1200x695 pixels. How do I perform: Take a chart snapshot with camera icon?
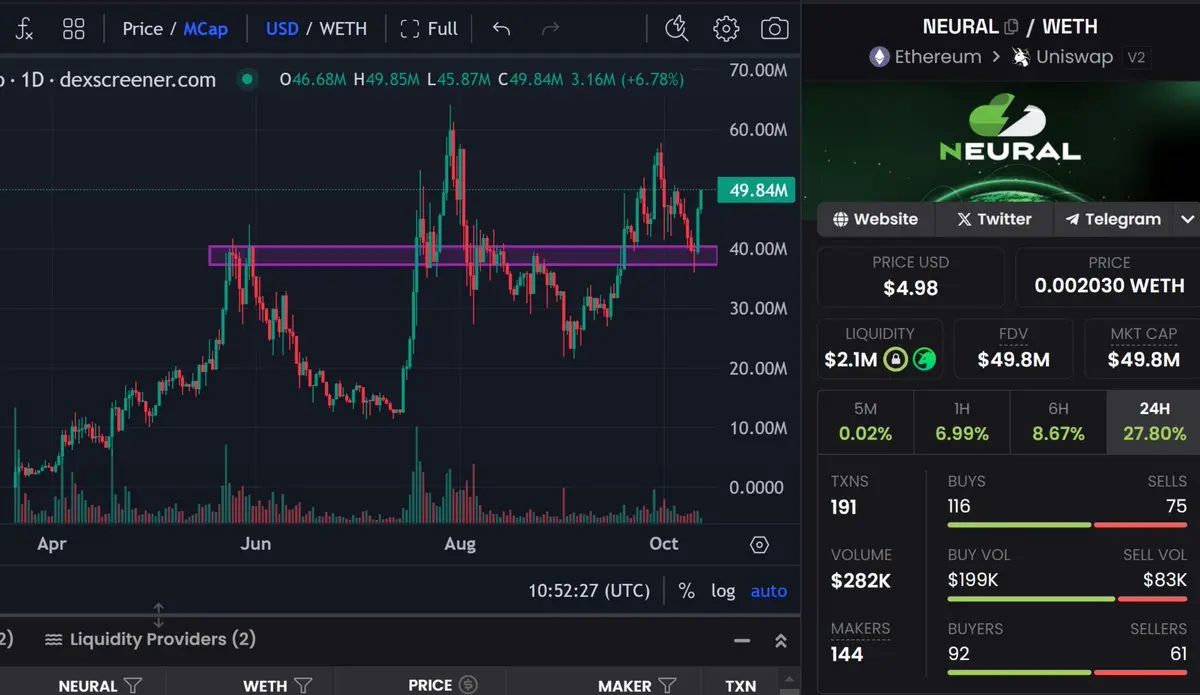(x=774, y=29)
